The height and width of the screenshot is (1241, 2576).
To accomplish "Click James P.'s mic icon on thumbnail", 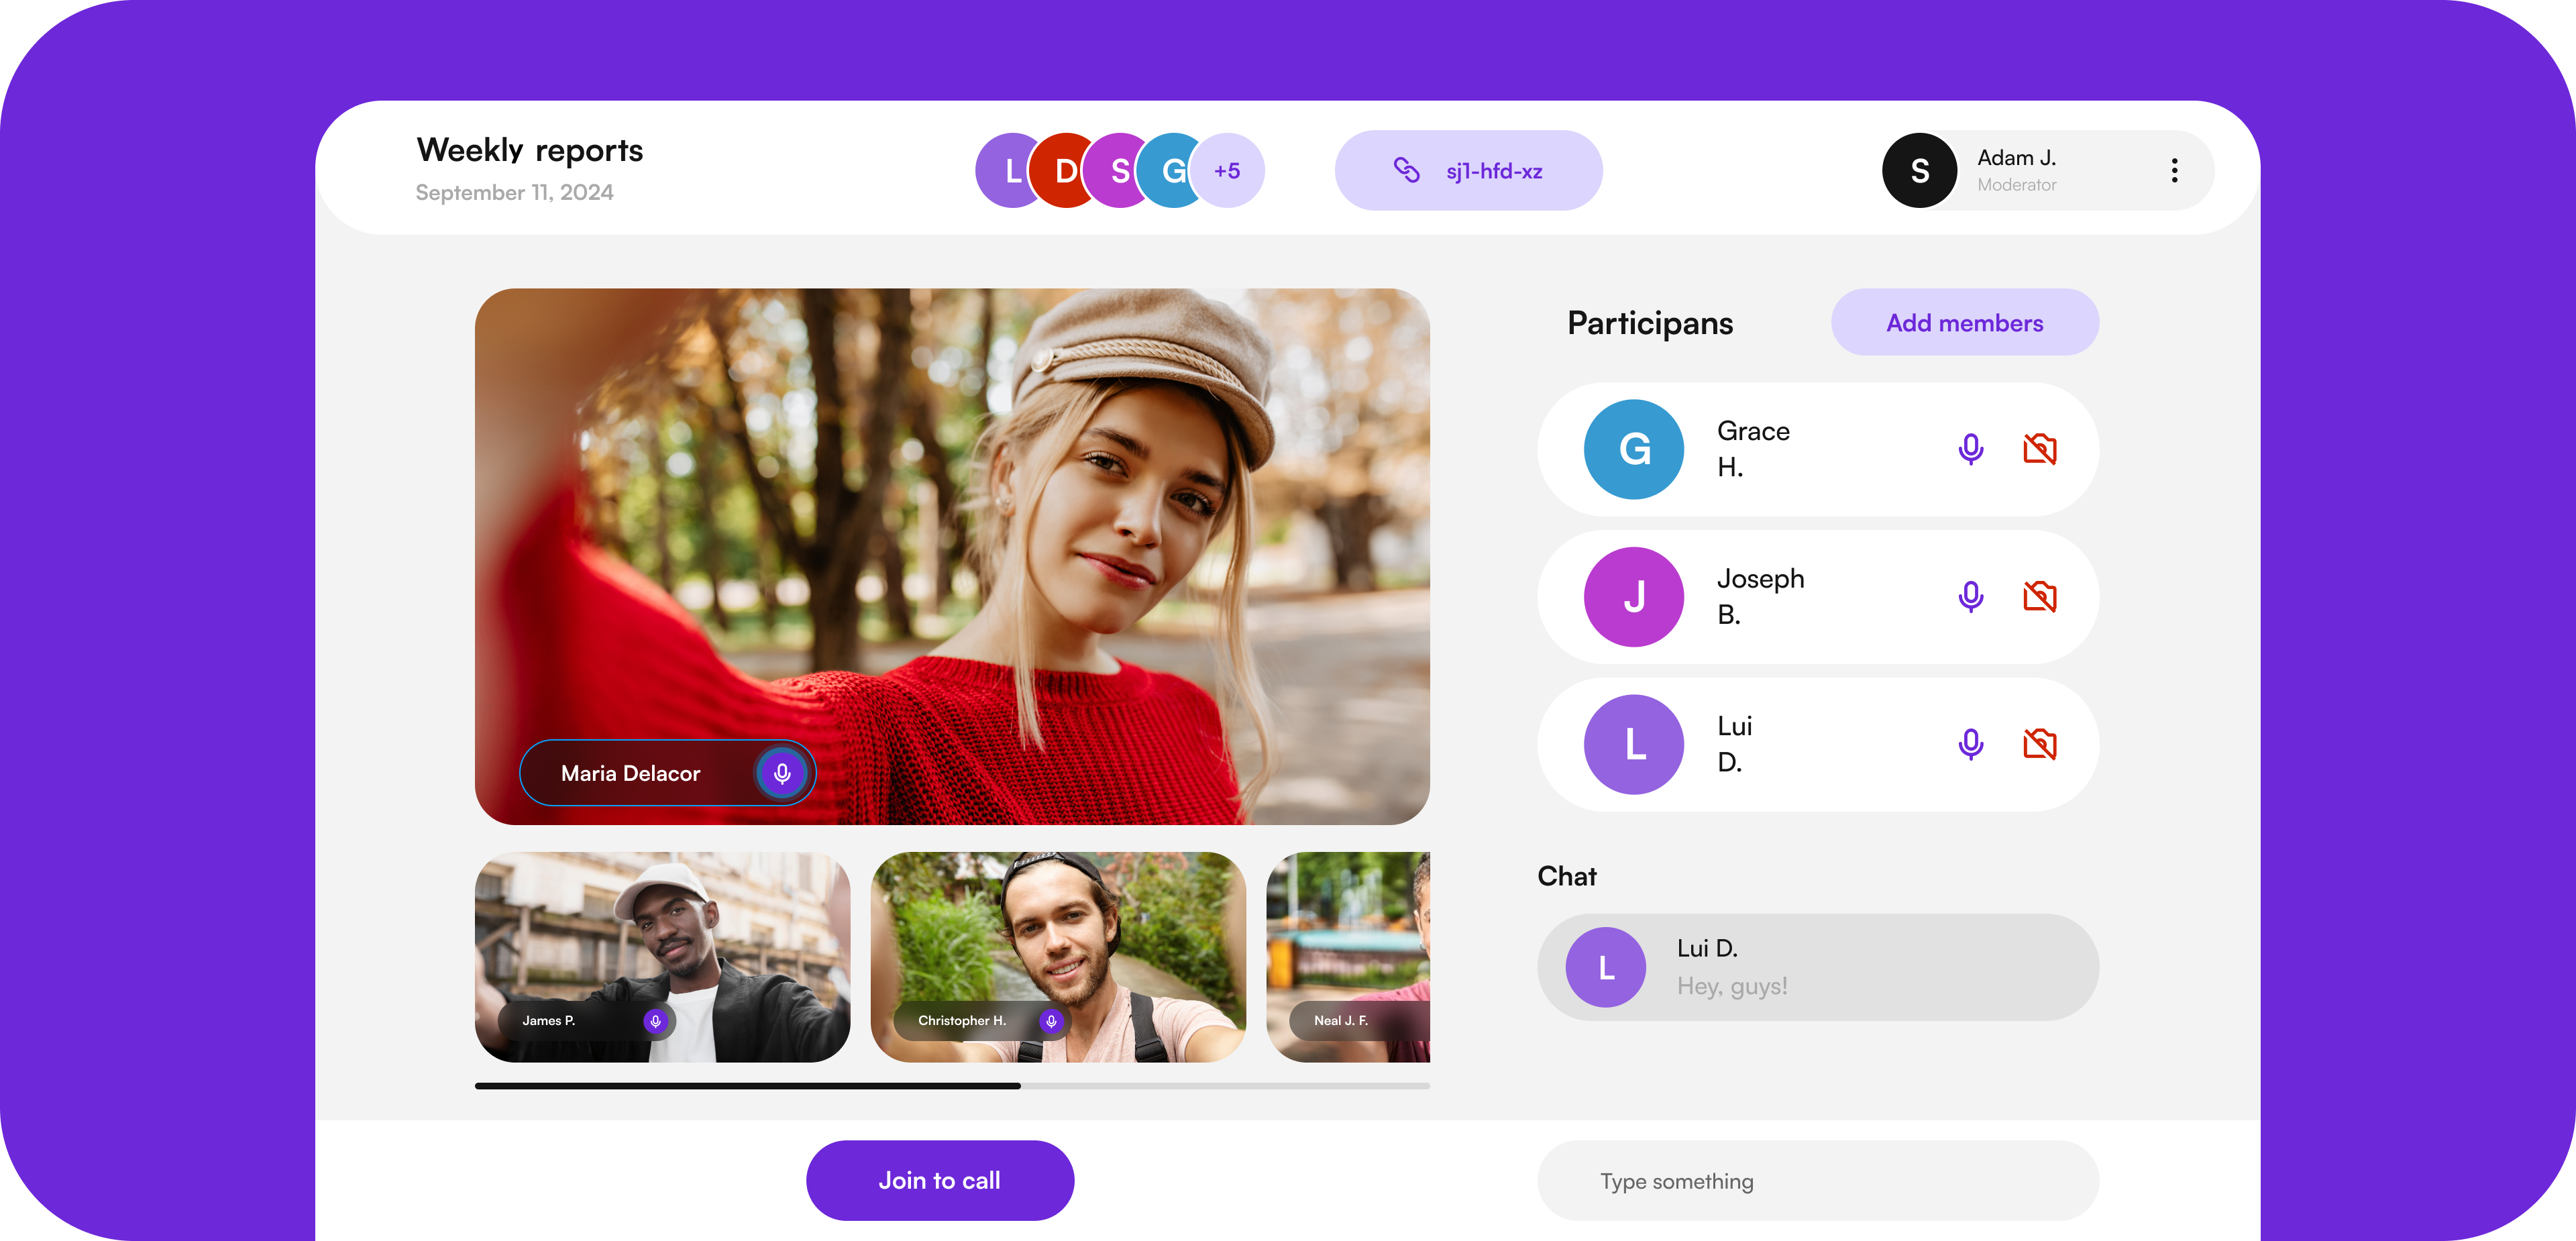I will click(x=655, y=1021).
